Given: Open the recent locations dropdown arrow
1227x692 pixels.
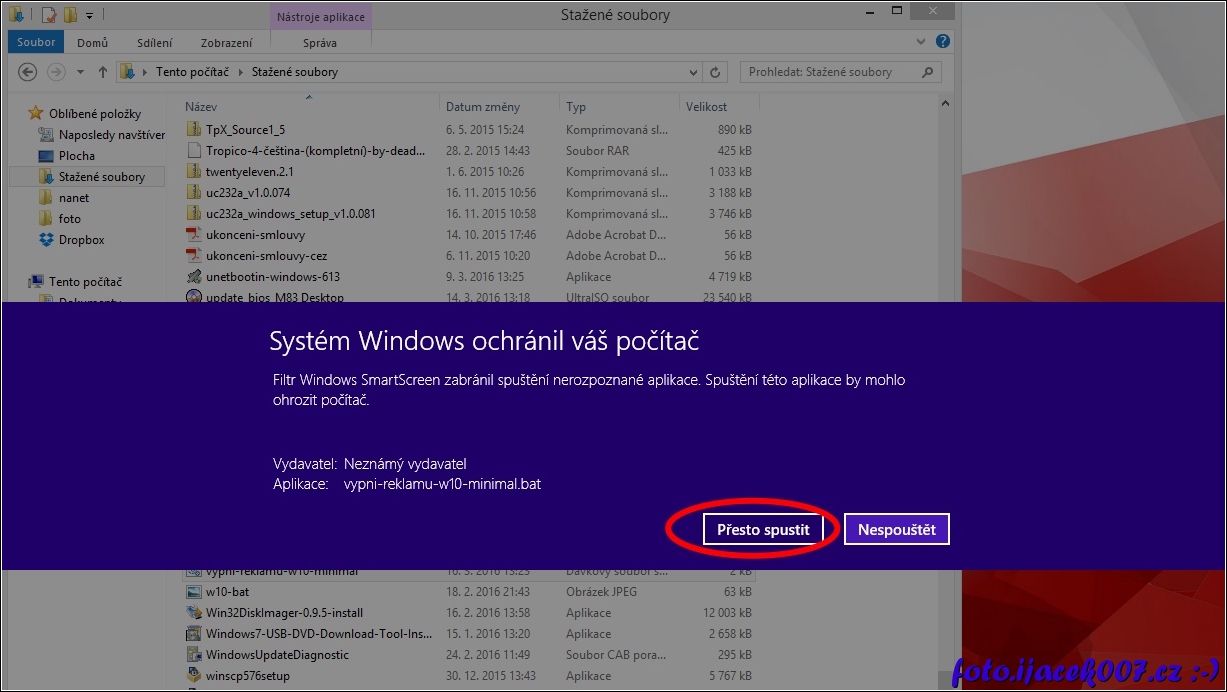Looking at the screenshot, I should 80,72.
